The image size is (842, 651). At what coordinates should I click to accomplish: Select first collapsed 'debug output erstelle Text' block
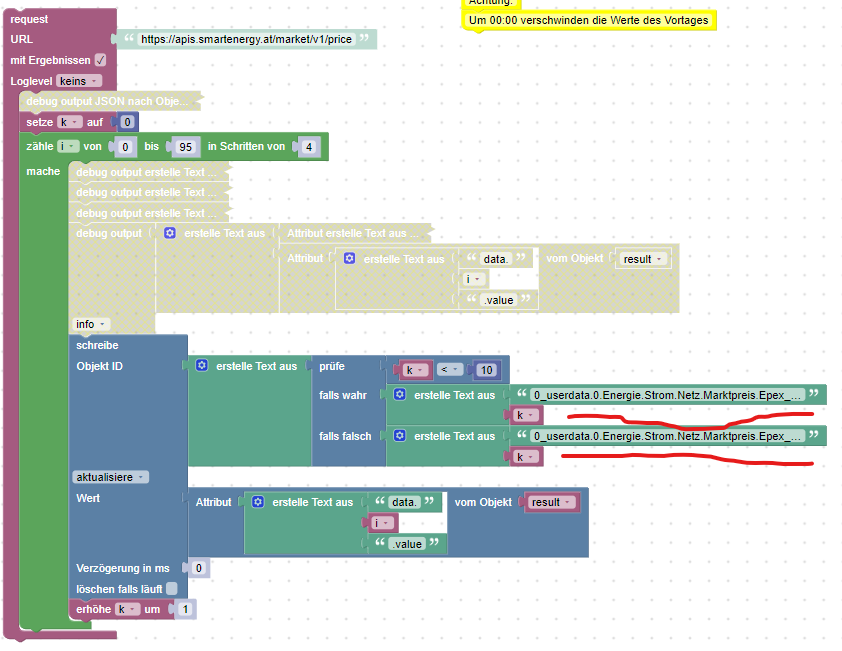(149, 172)
